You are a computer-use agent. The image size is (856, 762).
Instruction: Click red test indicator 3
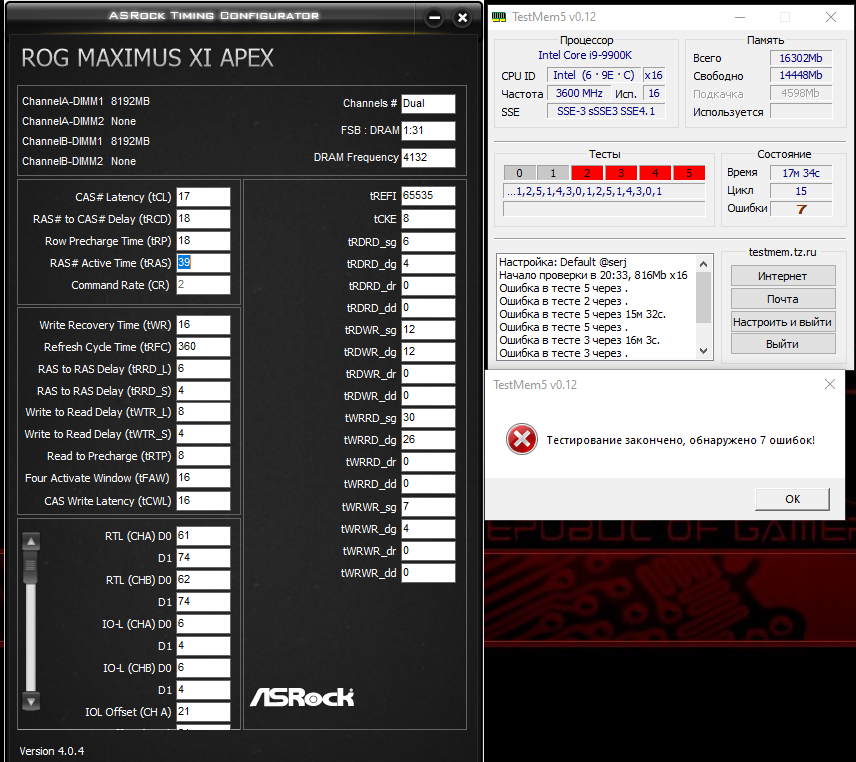[621, 173]
